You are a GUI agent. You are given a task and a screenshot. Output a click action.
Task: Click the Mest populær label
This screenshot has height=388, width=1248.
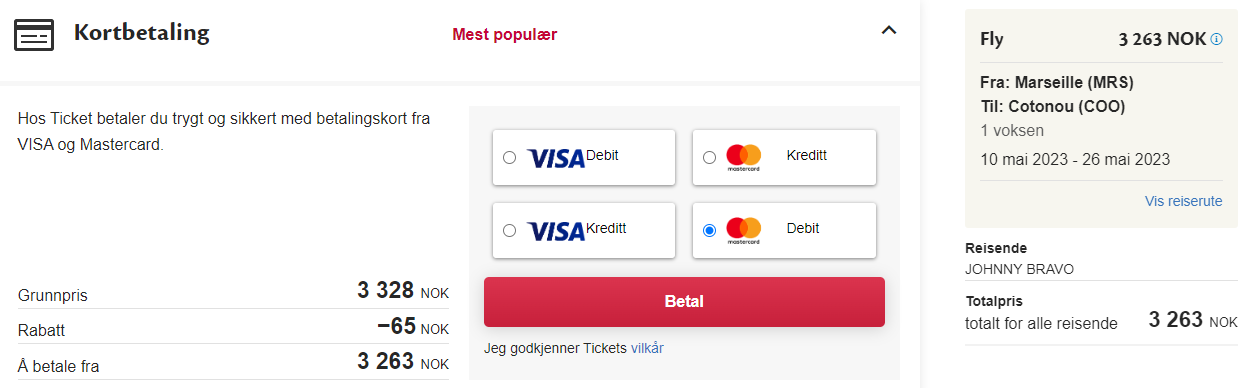click(x=505, y=34)
